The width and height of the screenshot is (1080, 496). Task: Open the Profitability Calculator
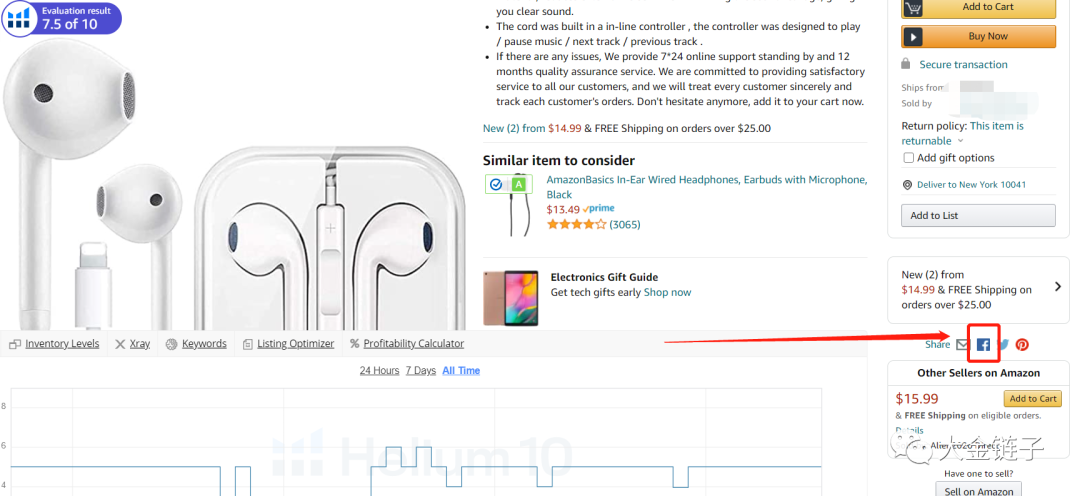coord(407,344)
